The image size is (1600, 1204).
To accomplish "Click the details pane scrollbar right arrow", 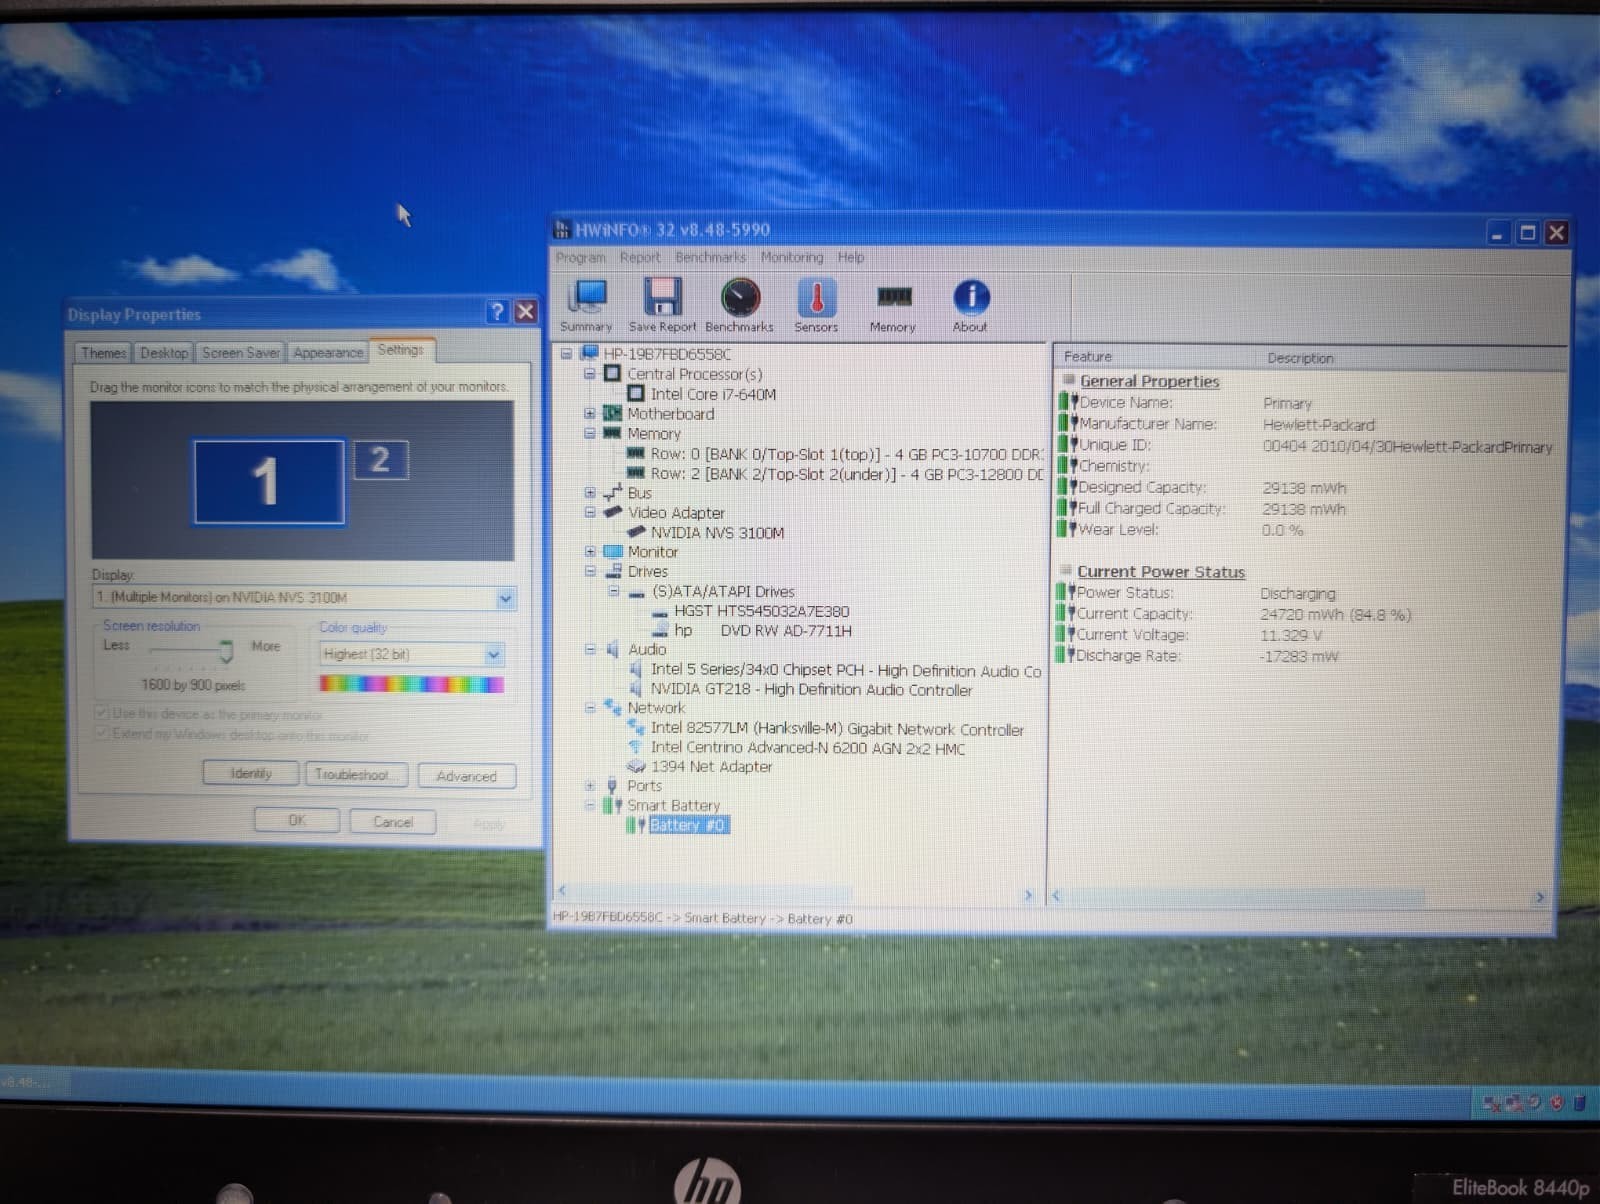I will (x=1540, y=898).
